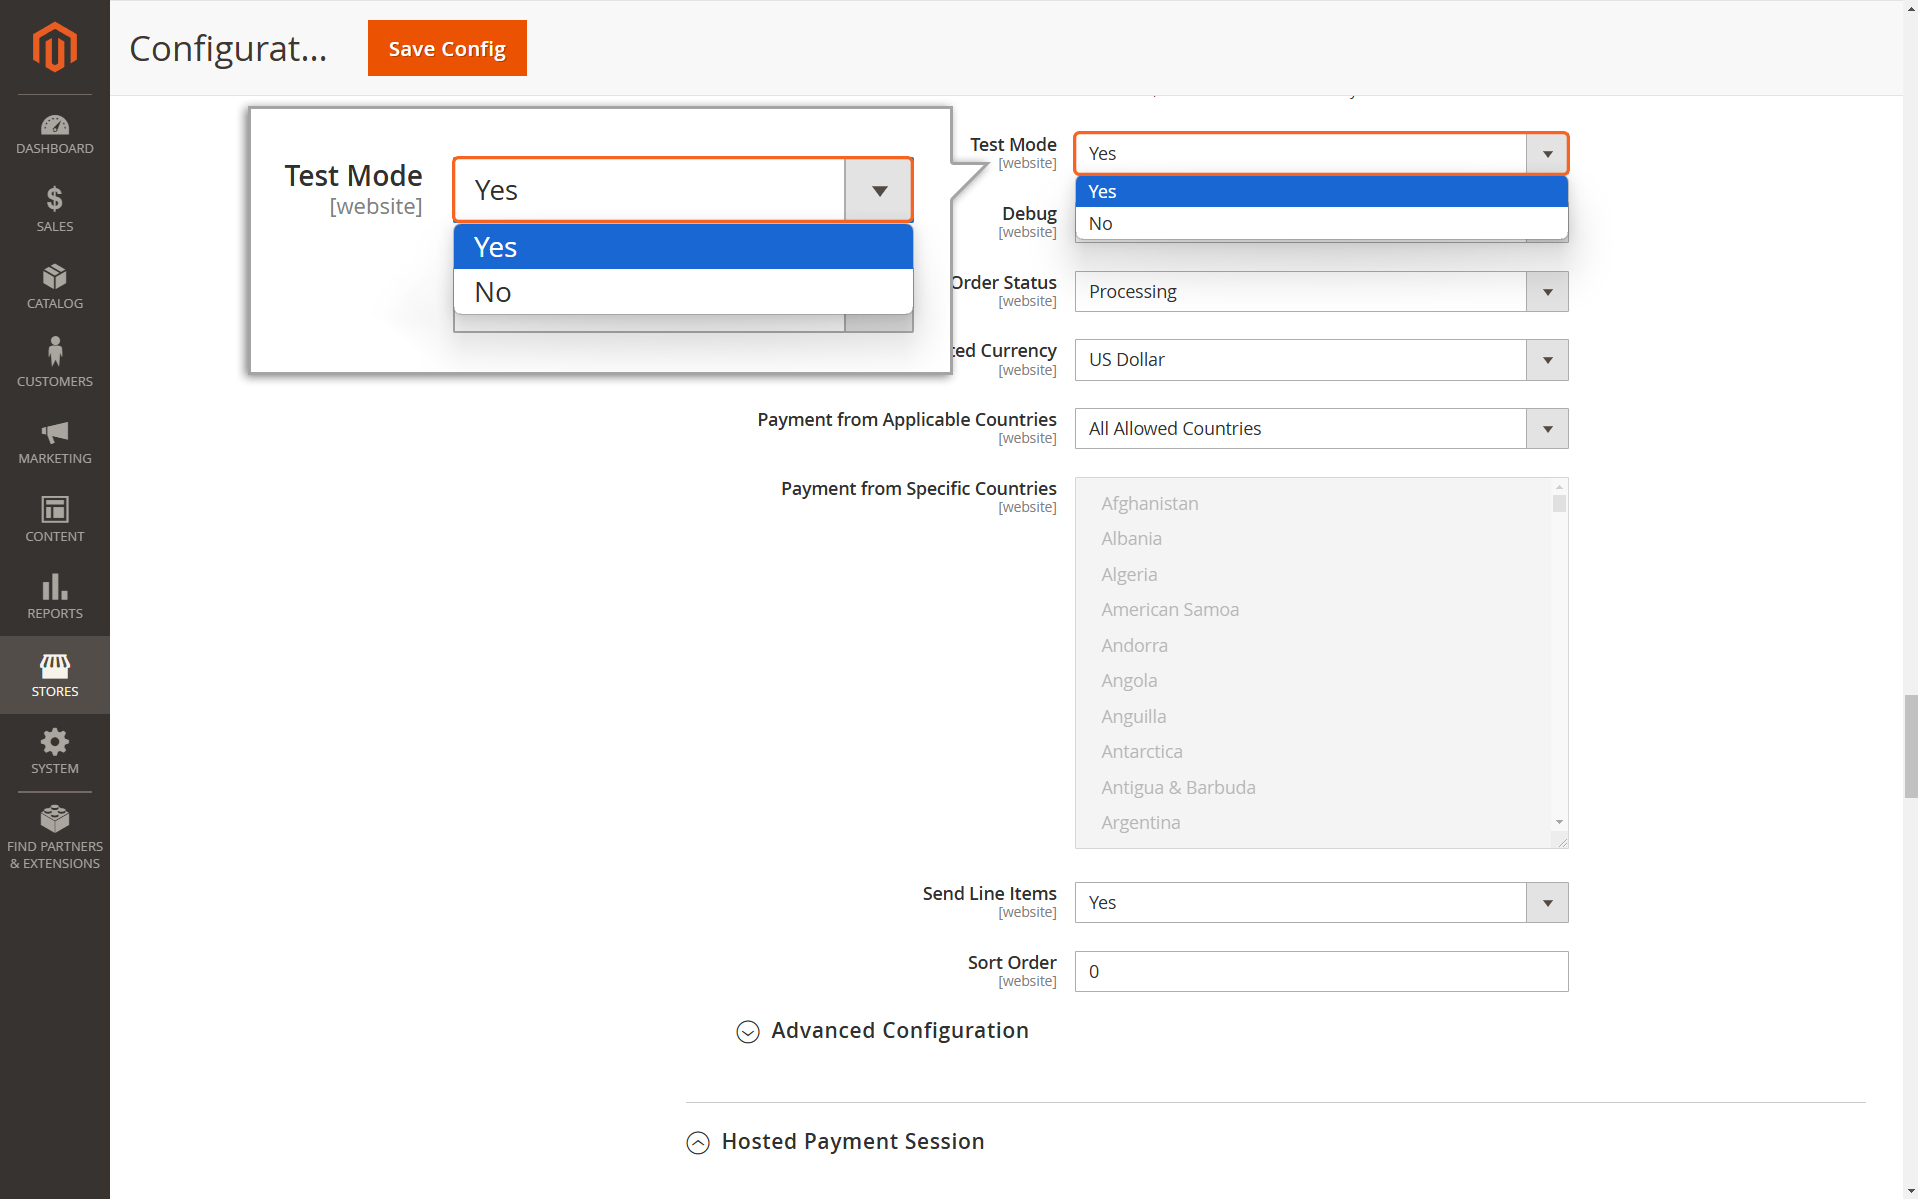Click the Sort Order field label
The height and width of the screenshot is (1199, 1918).
pos(1012,963)
